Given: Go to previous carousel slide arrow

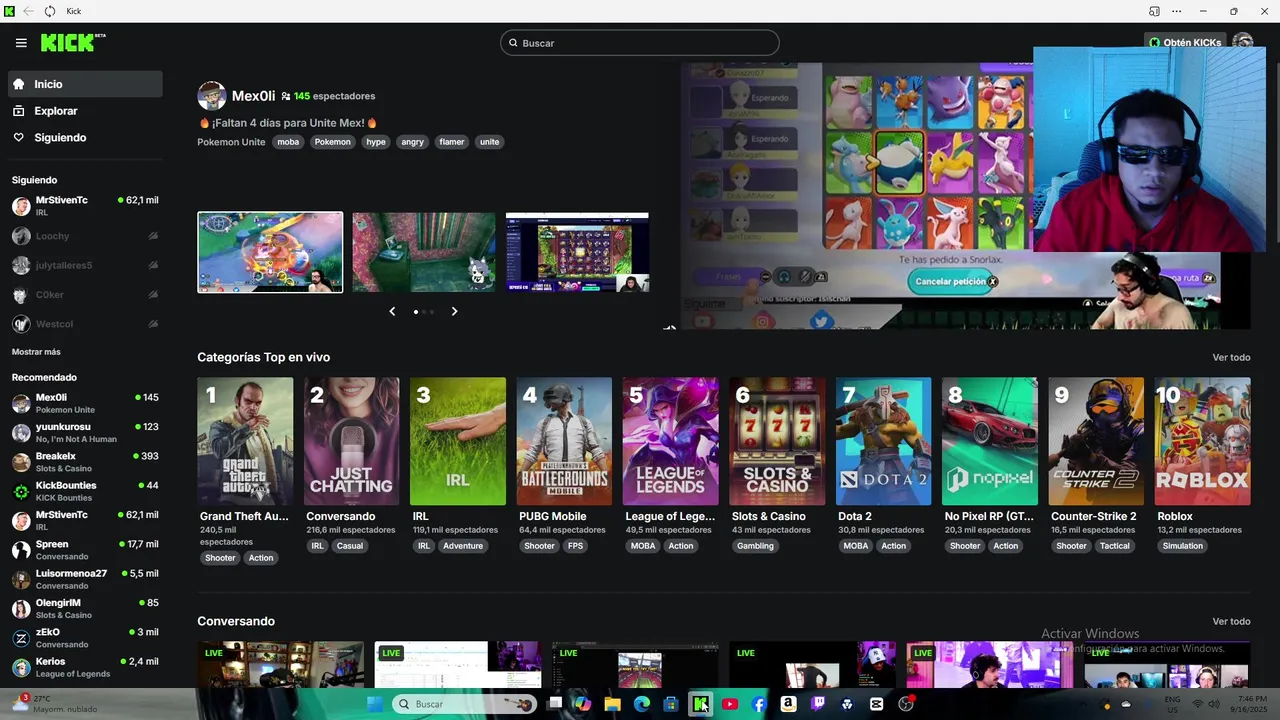Looking at the screenshot, I should pos(392,311).
